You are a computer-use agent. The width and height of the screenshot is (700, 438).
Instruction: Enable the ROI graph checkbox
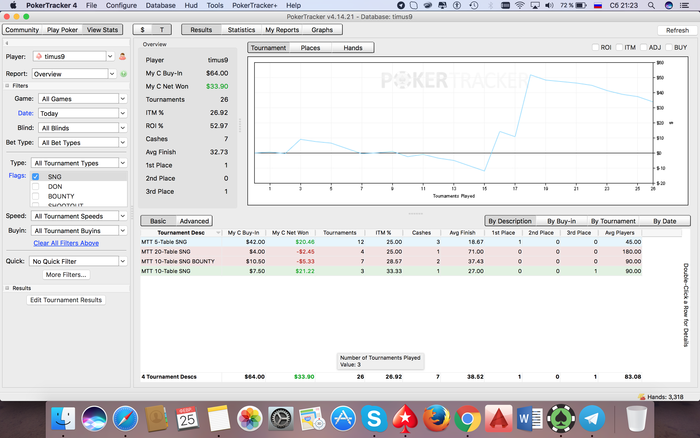595,47
